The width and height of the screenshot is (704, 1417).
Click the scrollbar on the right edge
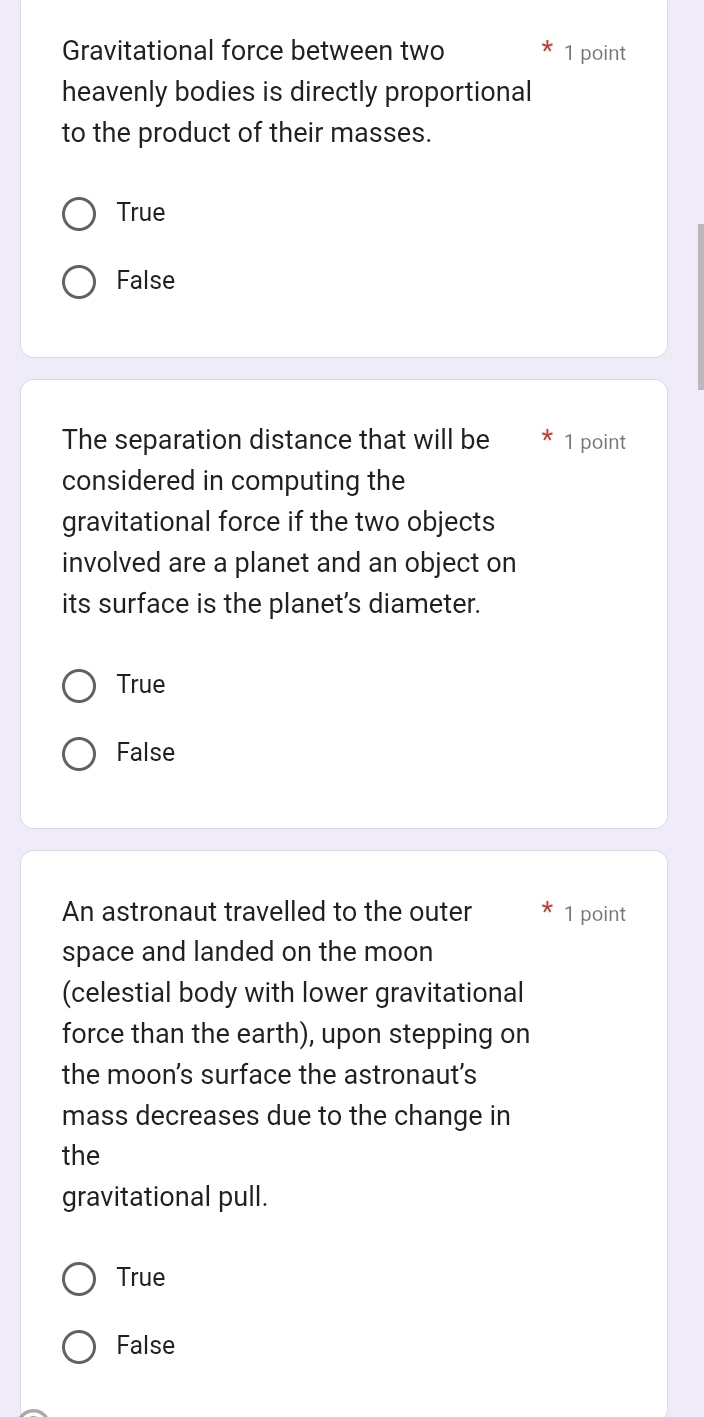tap(699, 300)
